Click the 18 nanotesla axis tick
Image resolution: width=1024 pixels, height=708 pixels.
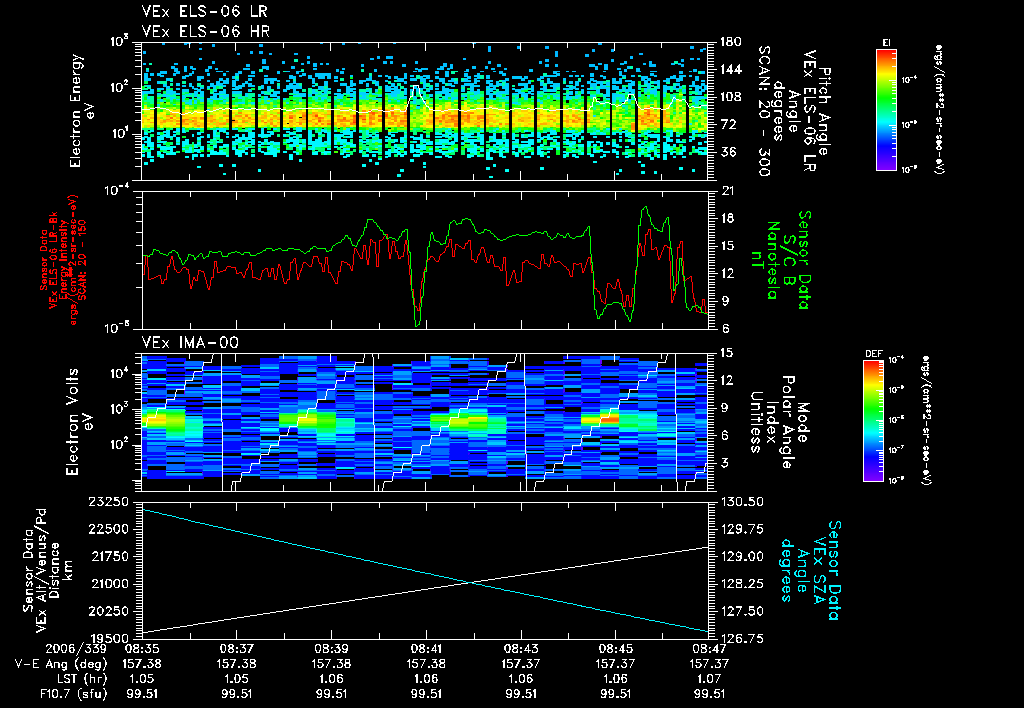point(726,218)
